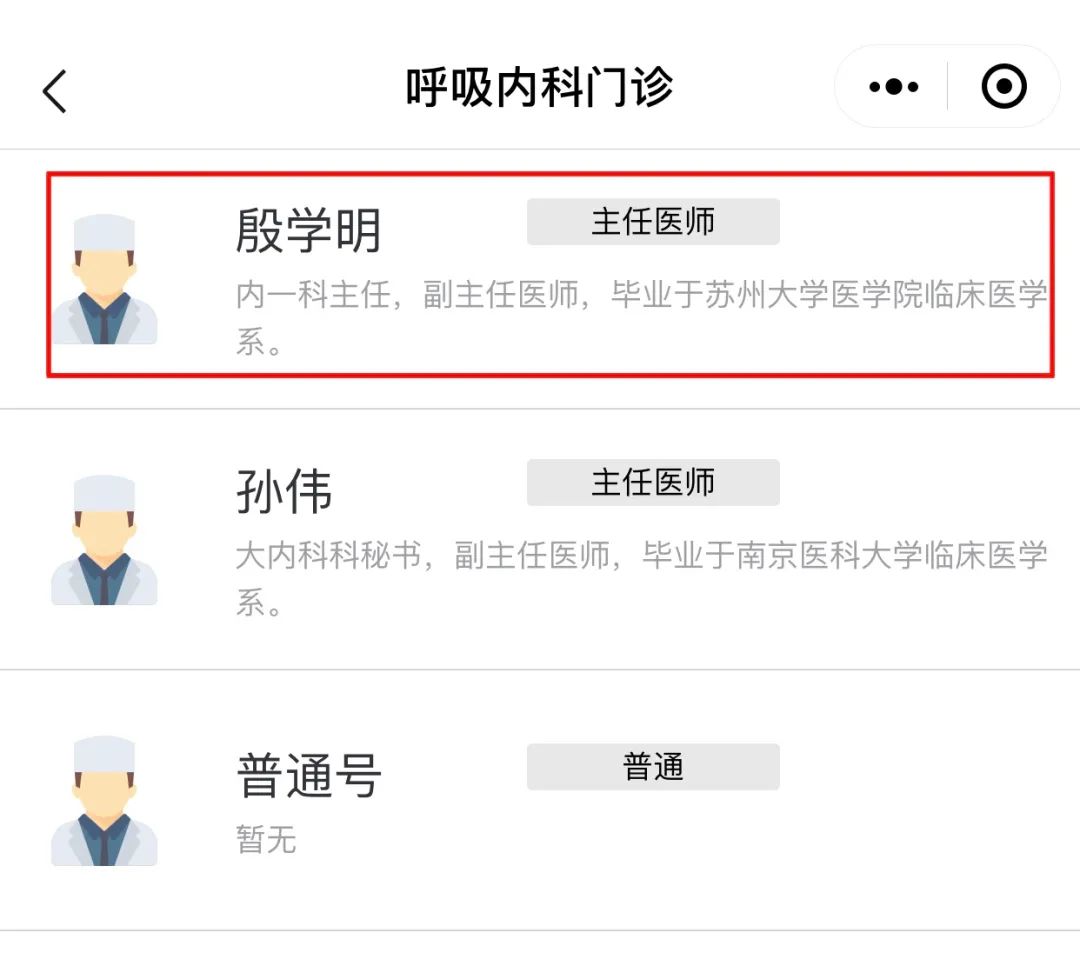This screenshot has width=1080, height=959.
Task: Select doctor name 殷学明
Action: (x=309, y=231)
